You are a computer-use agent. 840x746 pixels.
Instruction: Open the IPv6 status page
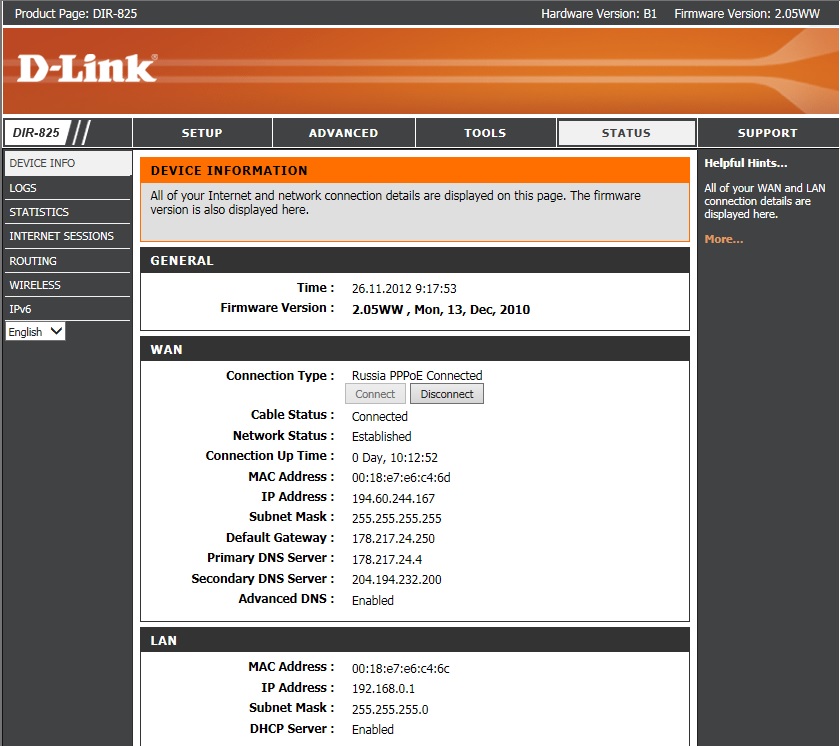pos(68,309)
